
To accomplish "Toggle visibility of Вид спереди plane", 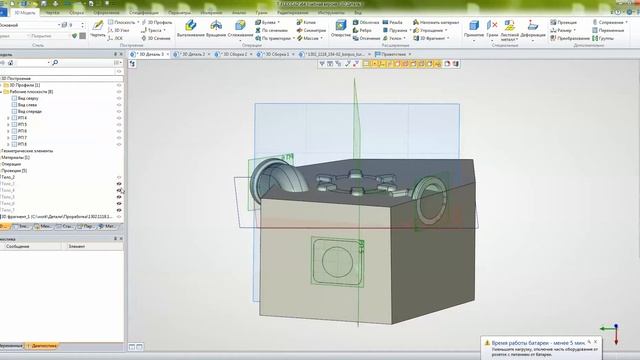I will point(119,111).
